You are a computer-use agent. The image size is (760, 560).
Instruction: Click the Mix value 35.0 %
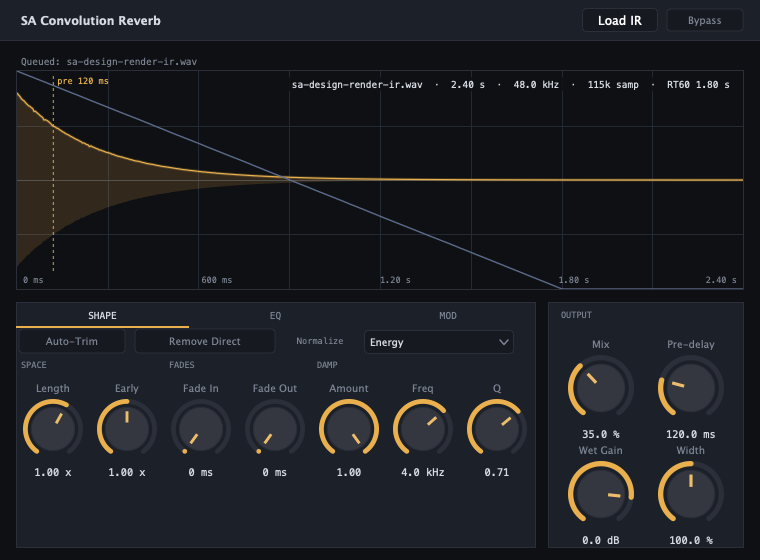pyautogui.click(x=601, y=434)
